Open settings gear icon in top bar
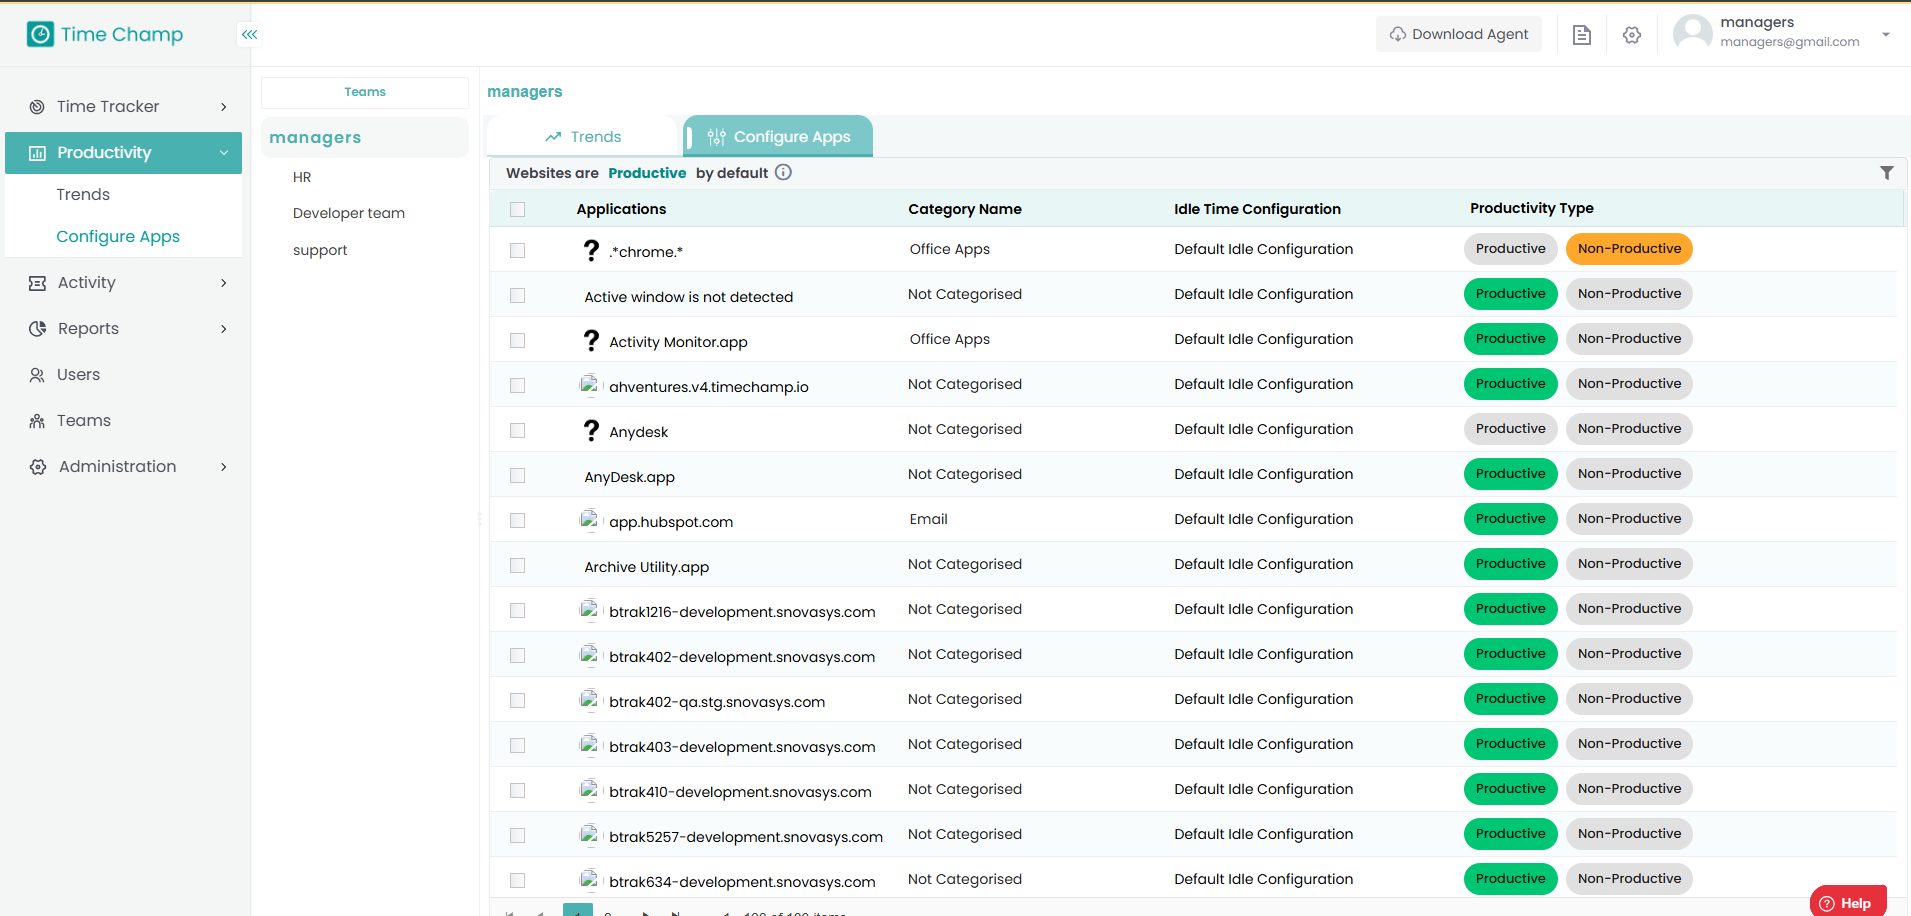The width and height of the screenshot is (1911, 916). coord(1632,35)
